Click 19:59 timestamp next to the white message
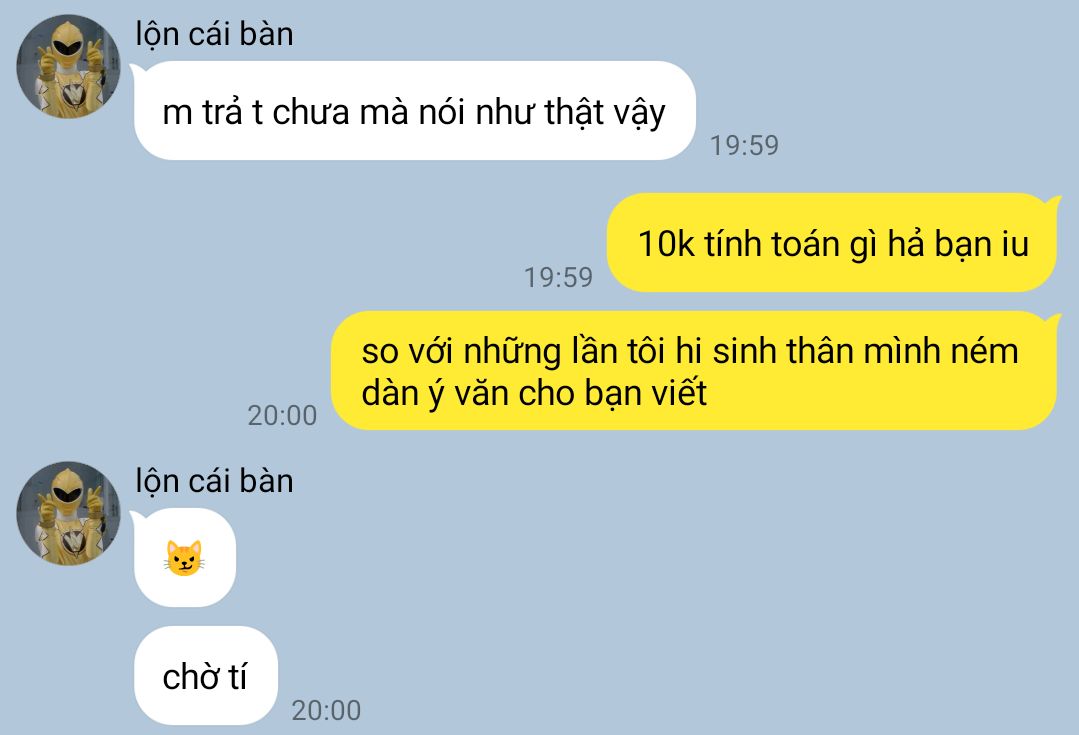Image resolution: width=1079 pixels, height=735 pixels. [744, 145]
